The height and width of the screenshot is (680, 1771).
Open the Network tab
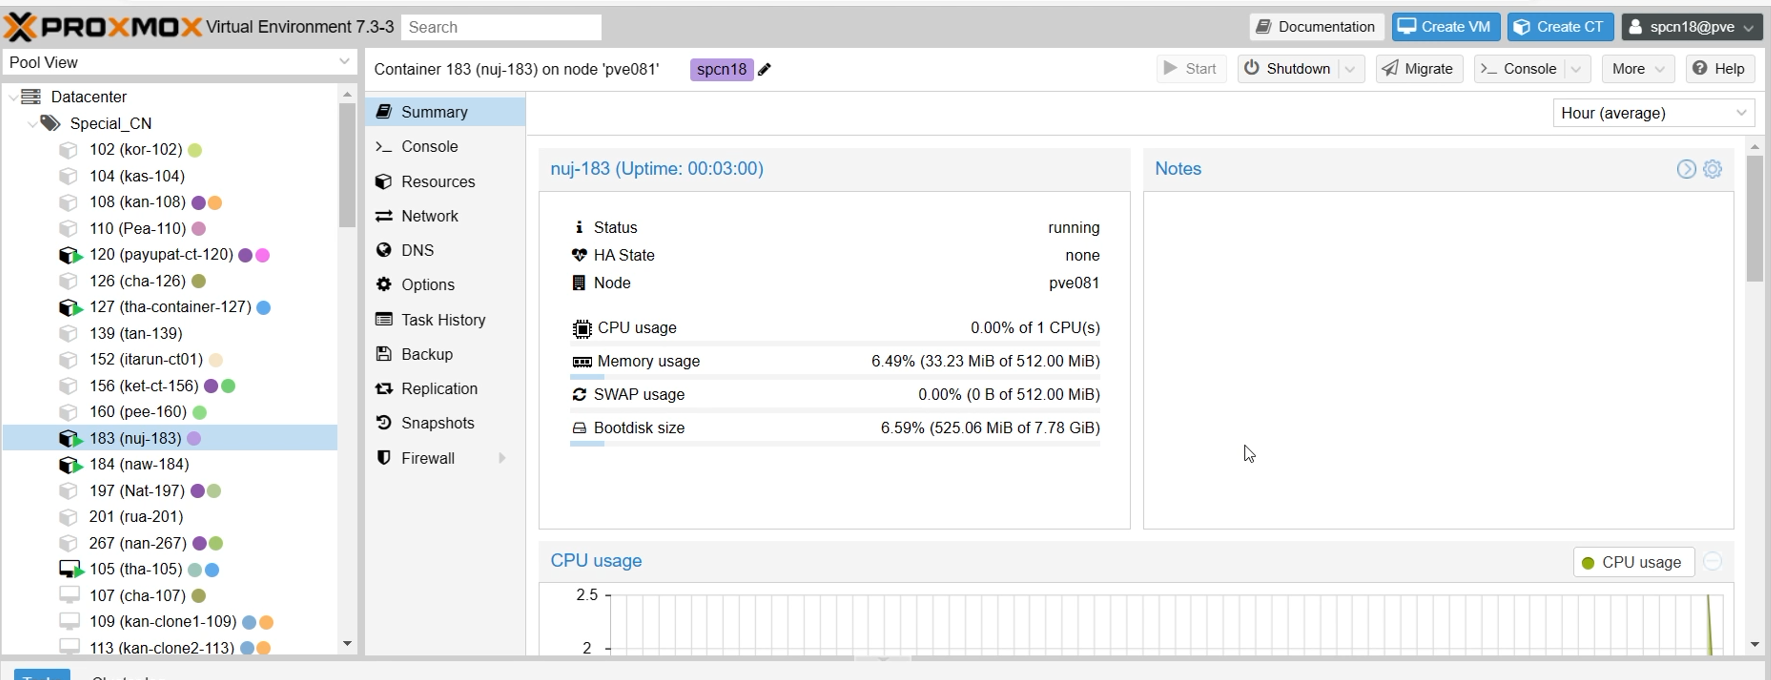coord(445,216)
